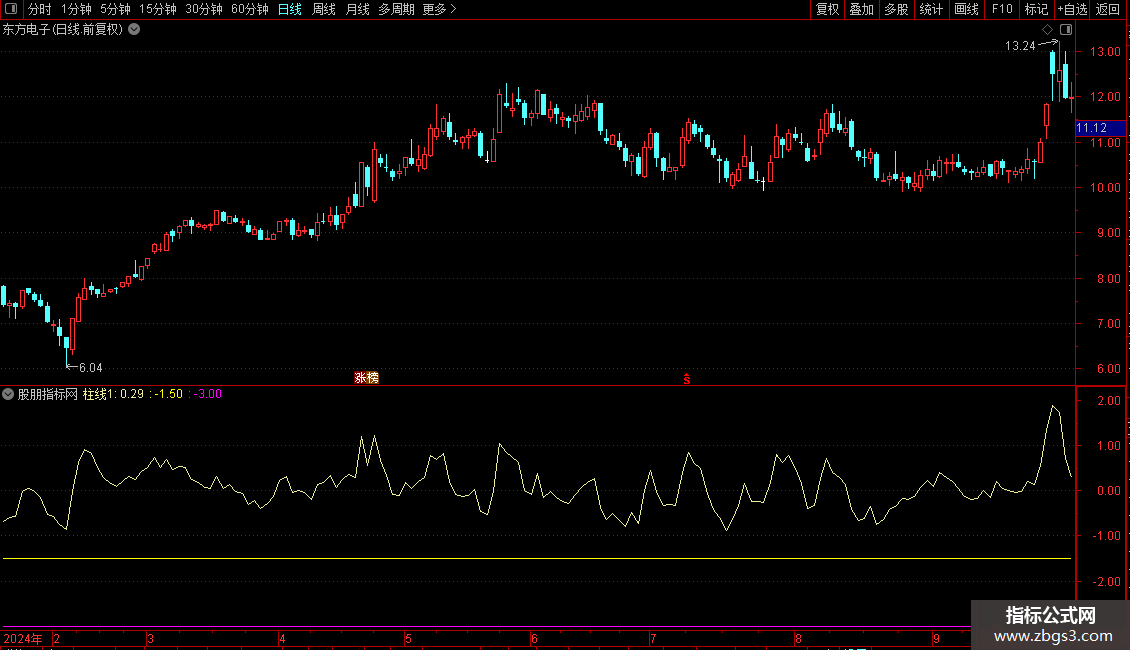Click the 叠加 overlay button
Viewport: 1130px width, 650px height.
pyautogui.click(x=862, y=9)
